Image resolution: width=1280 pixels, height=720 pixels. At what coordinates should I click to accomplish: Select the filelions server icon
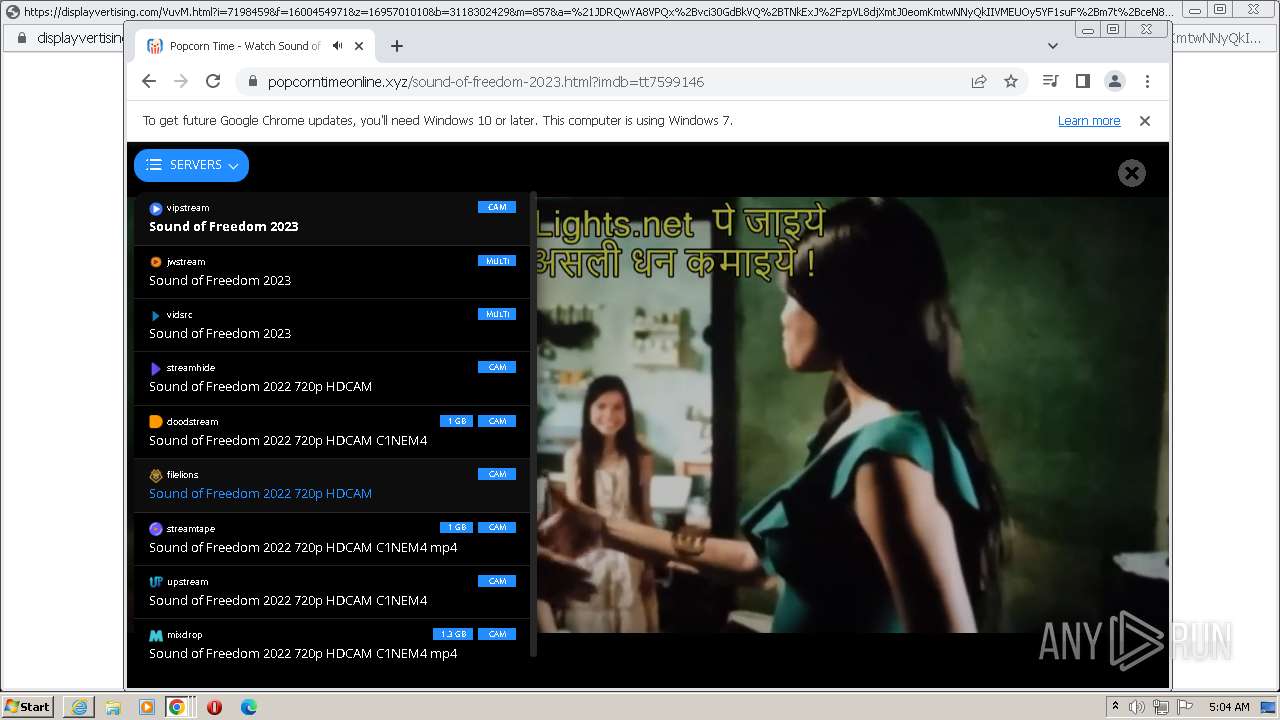(x=155, y=475)
